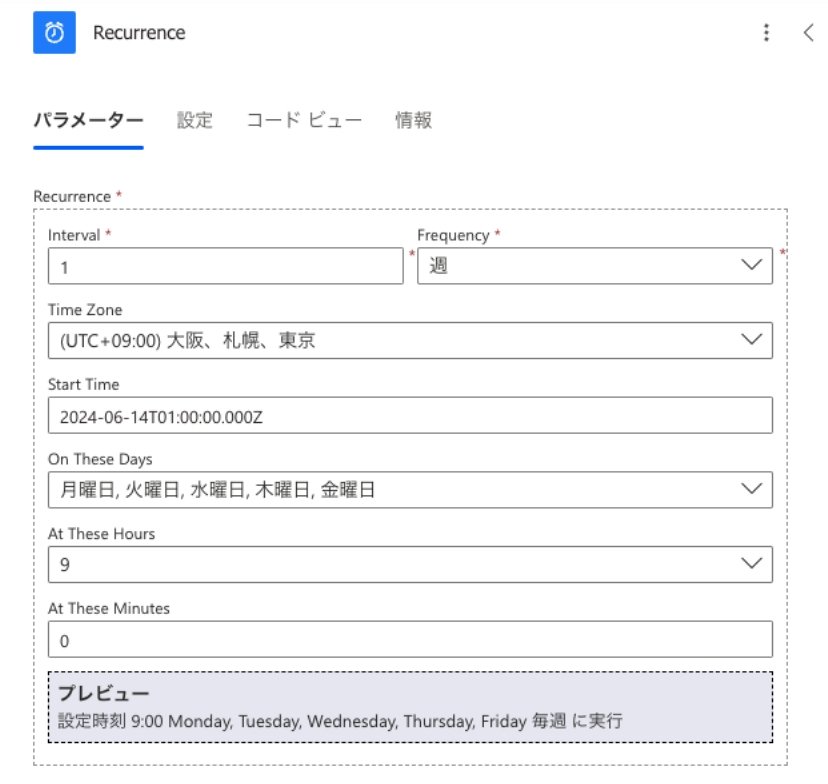Viewport: 828px width, 784px height.
Task: Collapse panel with the chevron arrow
Action: pyautogui.click(x=808, y=32)
